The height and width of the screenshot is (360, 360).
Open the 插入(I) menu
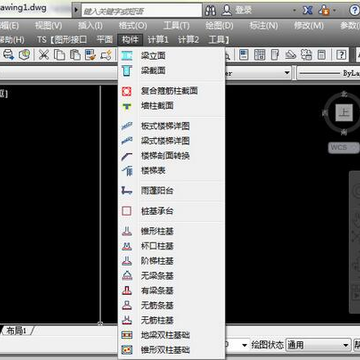click(90, 26)
